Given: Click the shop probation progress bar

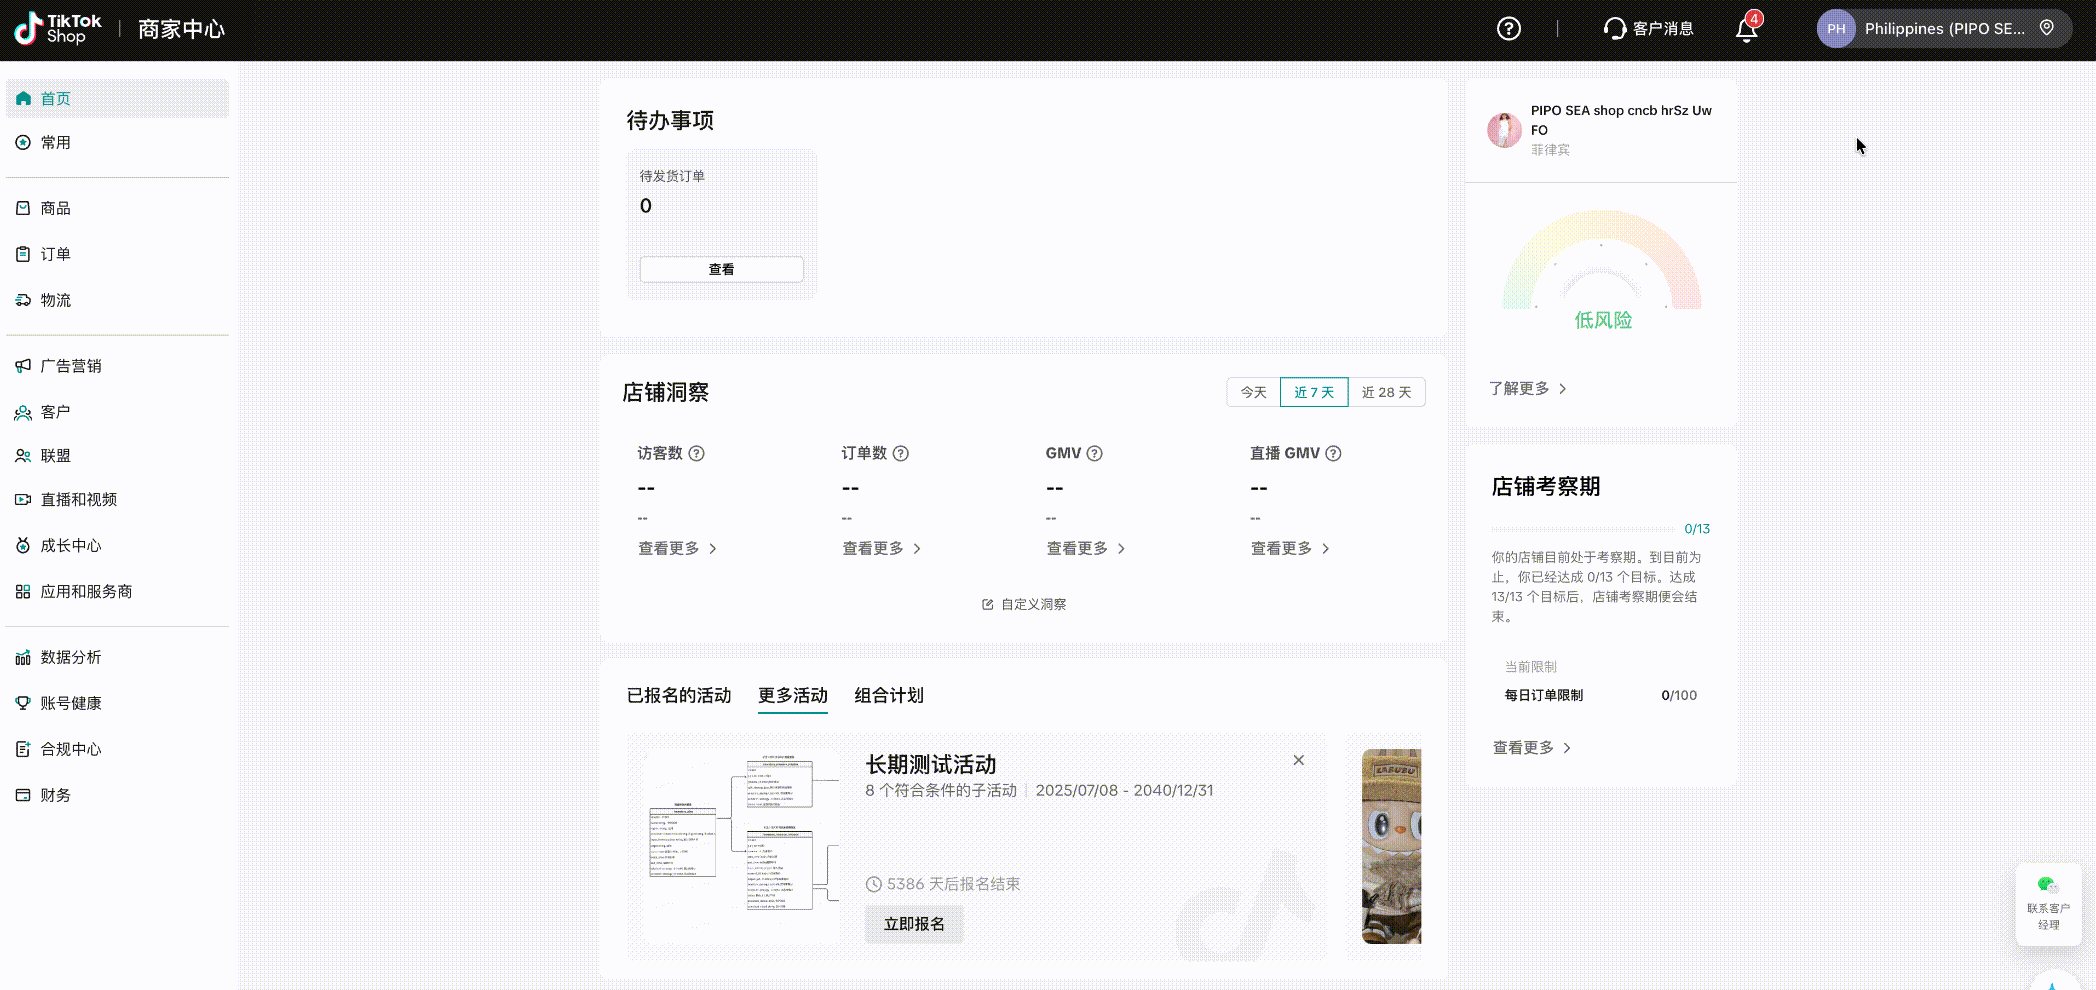Looking at the screenshot, I should point(1582,529).
